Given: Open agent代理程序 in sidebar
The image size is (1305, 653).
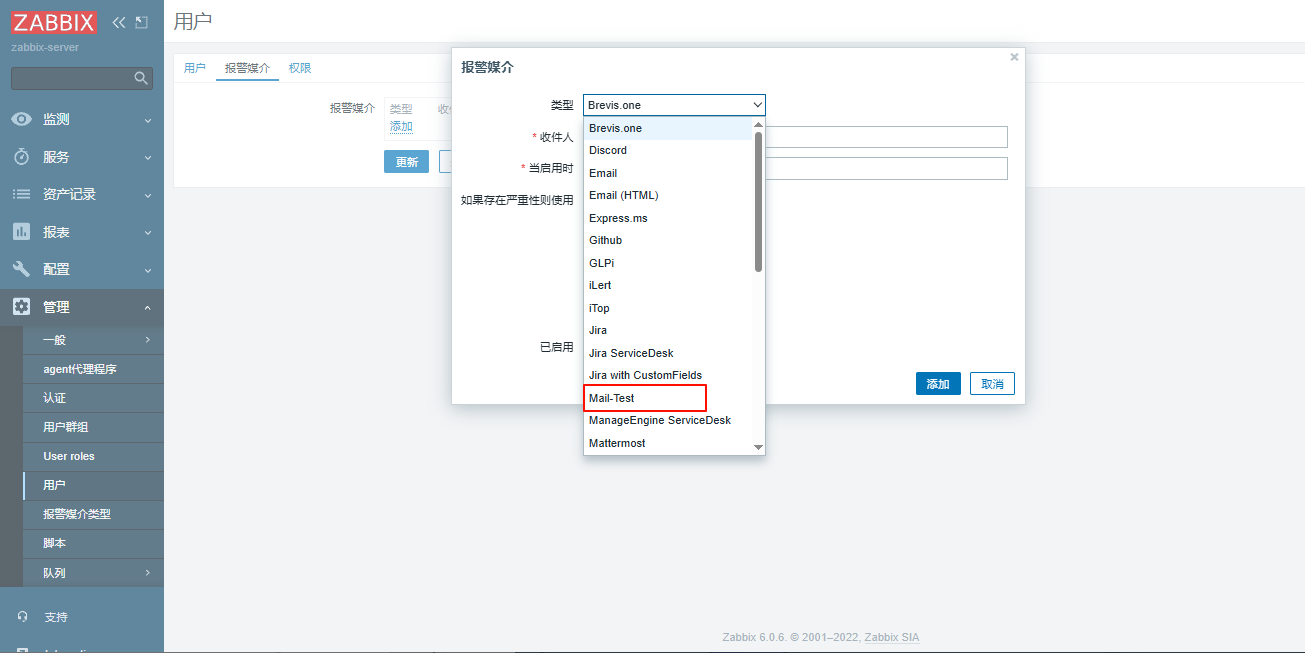Looking at the screenshot, I should point(93,369).
